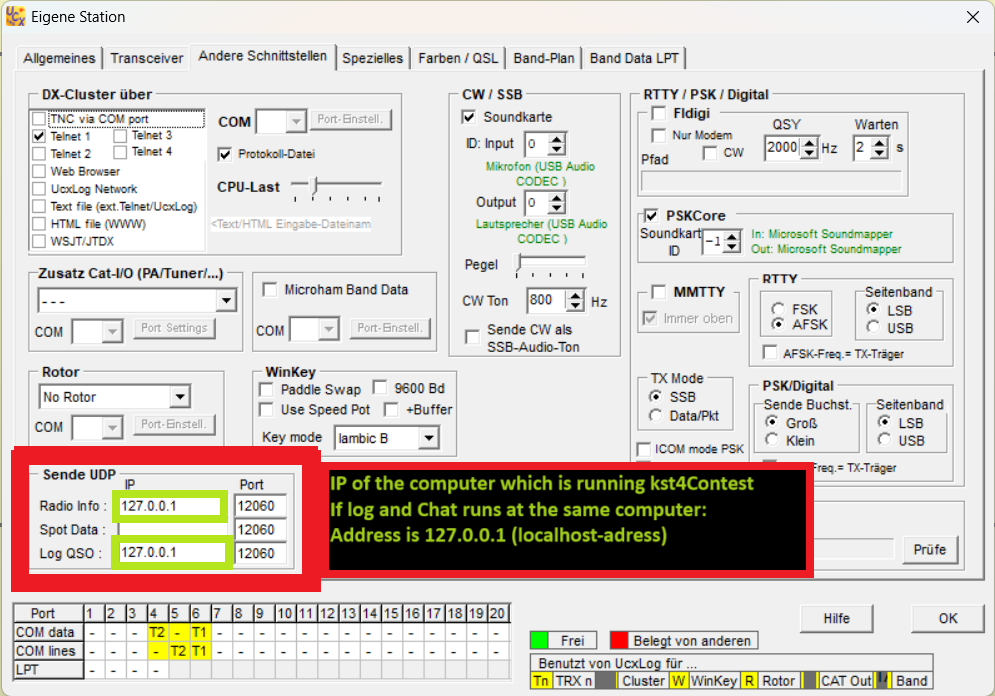Viewport: 995px width, 696px height.
Task: Adjust the CPU-Last slider
Action: [316, 186]
